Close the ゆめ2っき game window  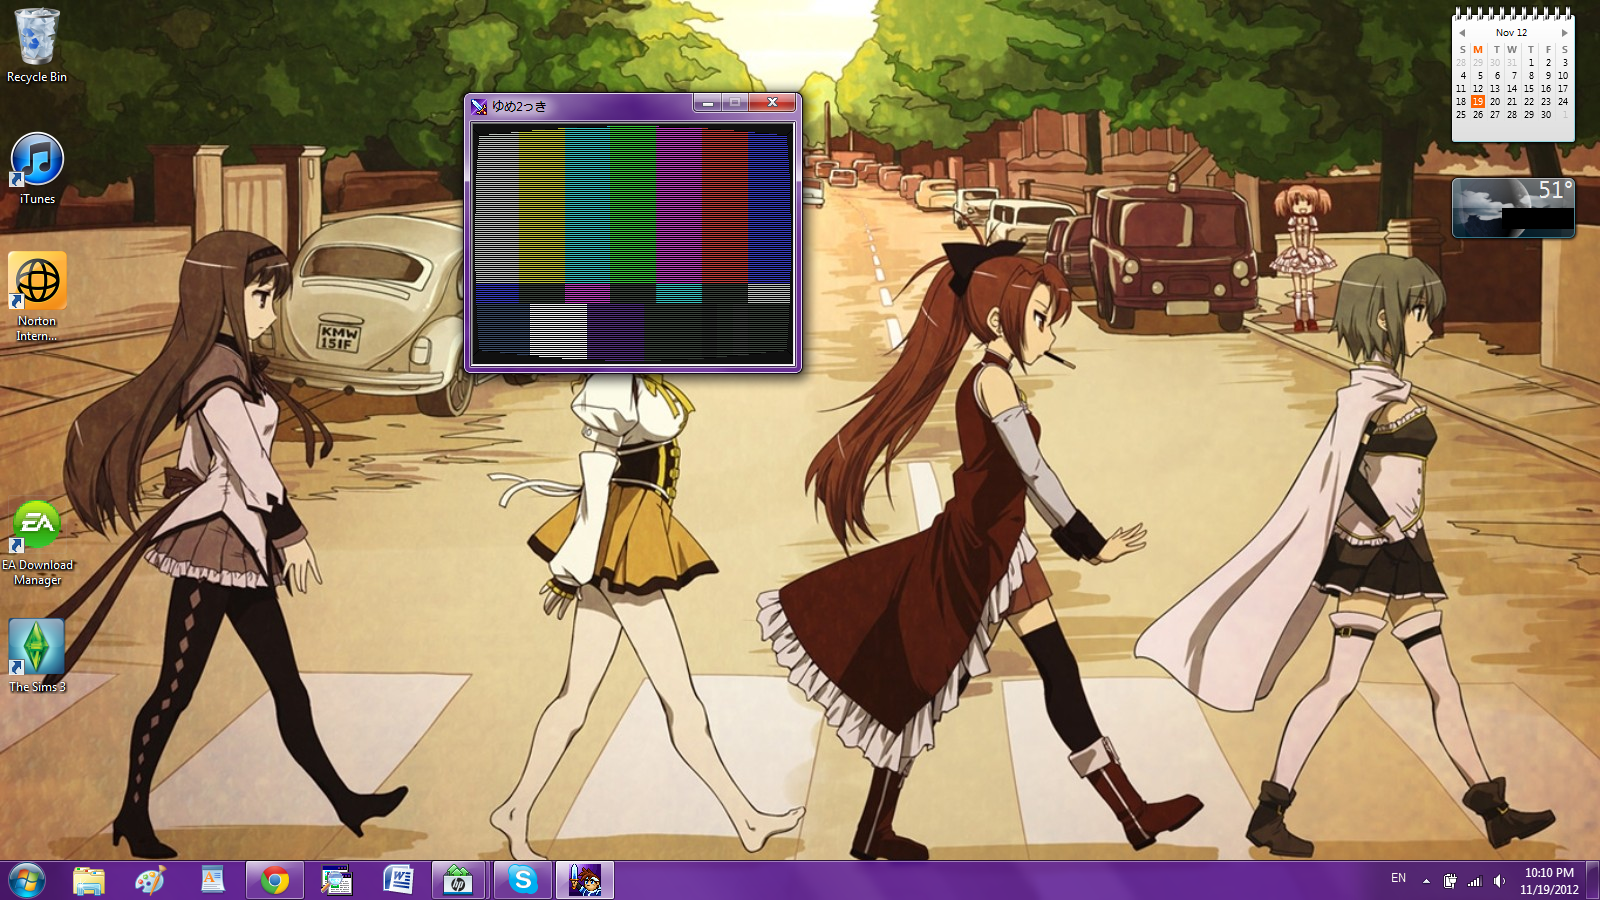click(772, 103)
